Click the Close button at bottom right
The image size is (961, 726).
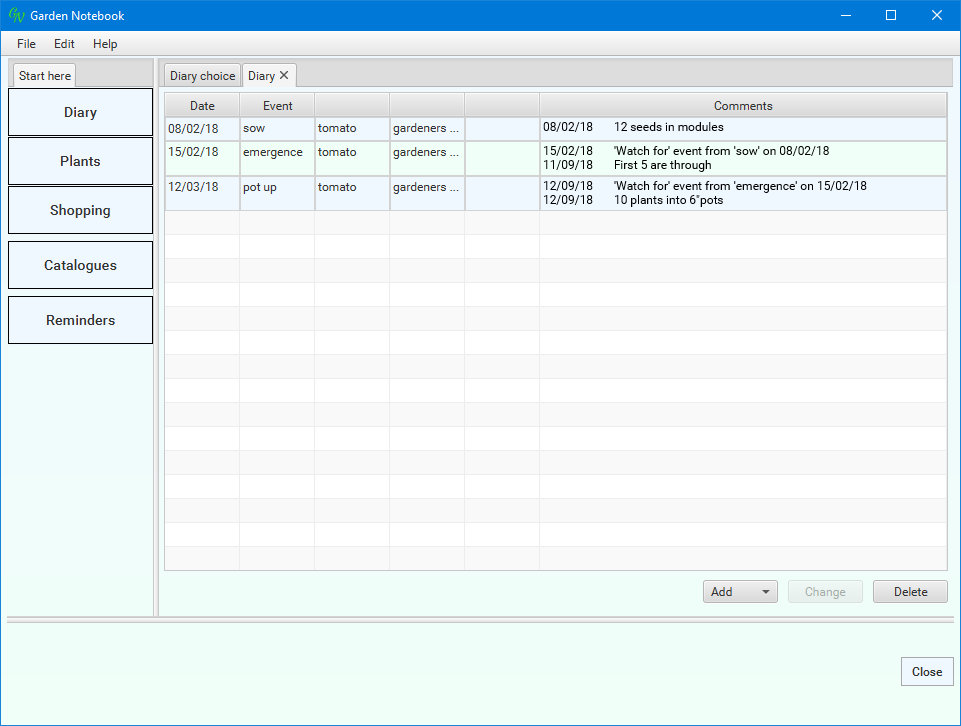click(x=926, y=672)
